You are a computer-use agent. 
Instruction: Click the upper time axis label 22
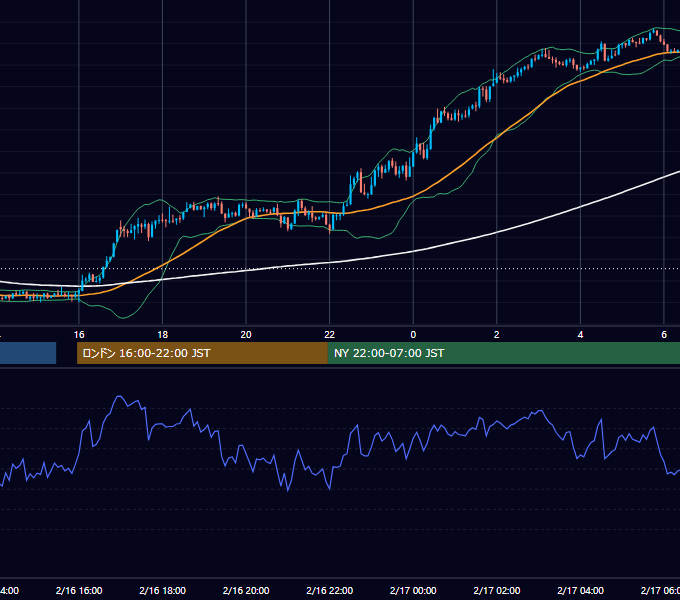330,335
